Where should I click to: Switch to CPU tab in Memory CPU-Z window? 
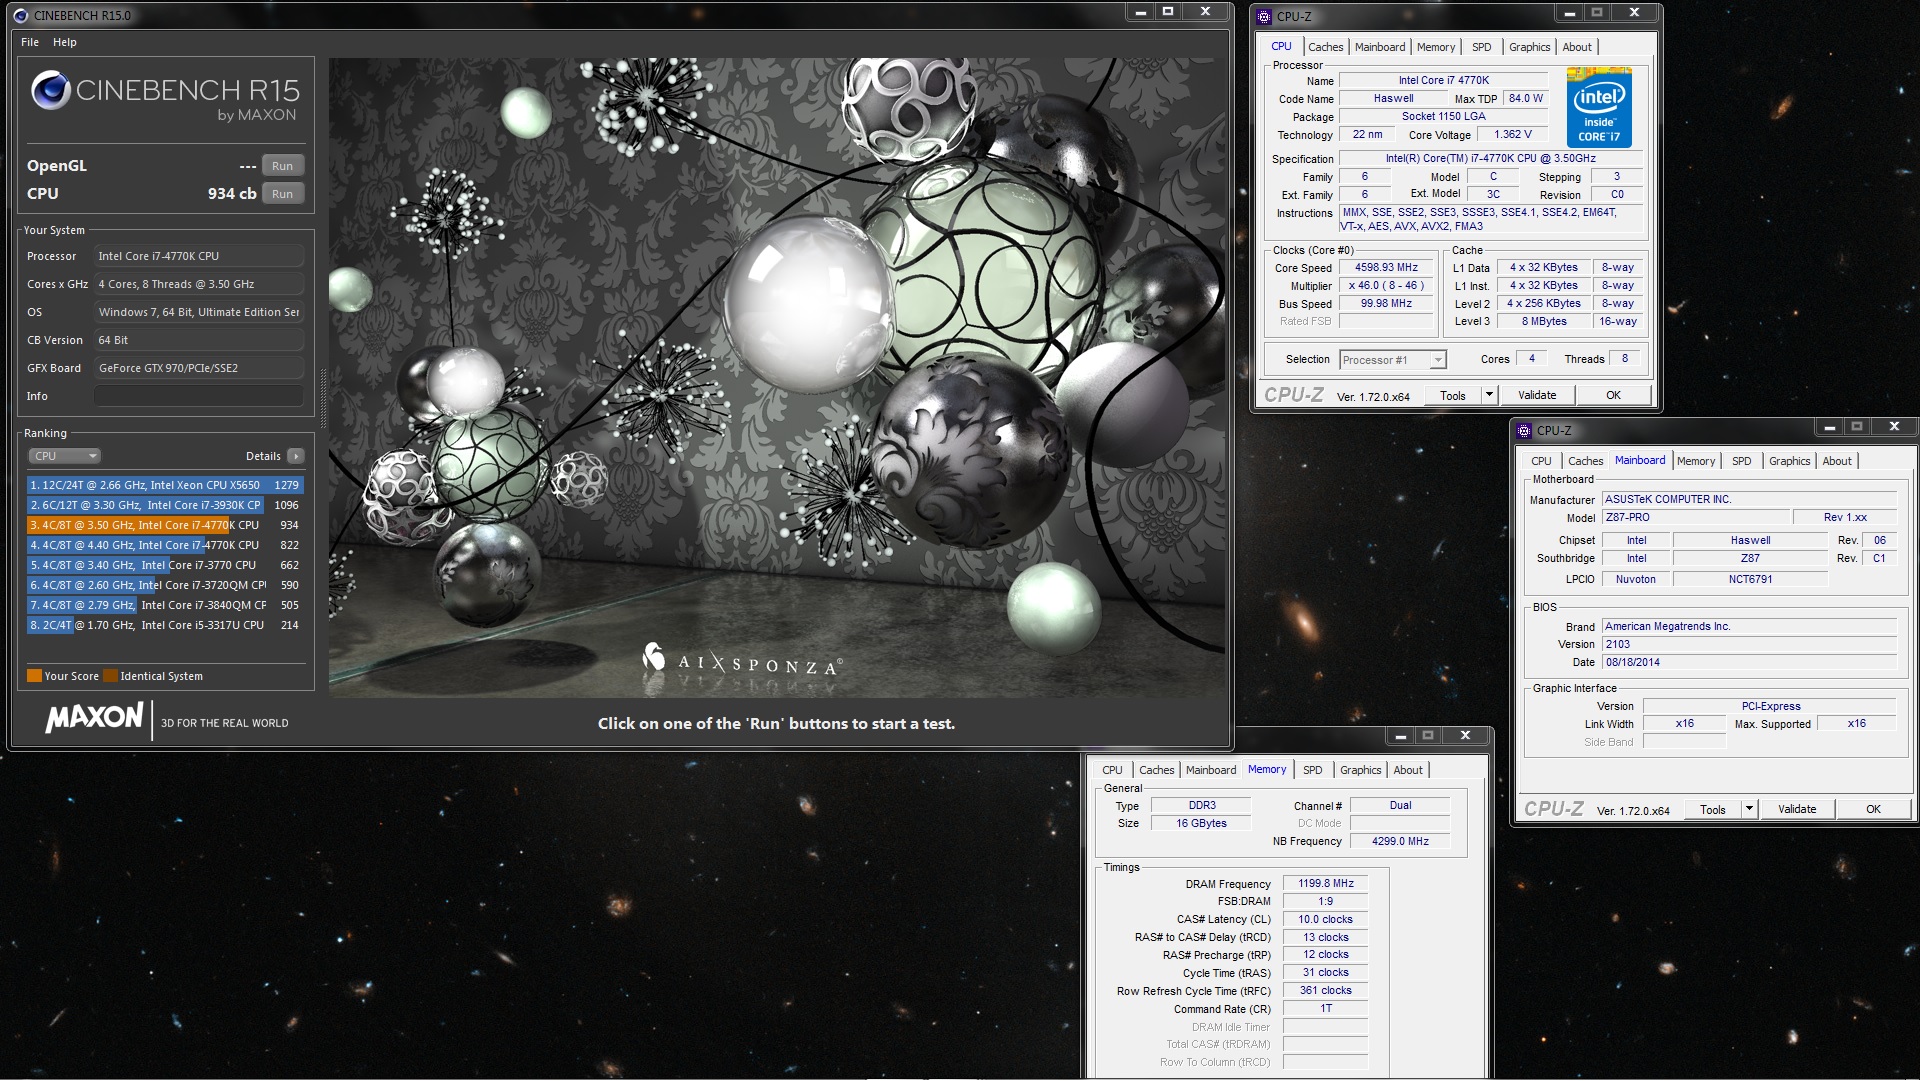[1112, 770]
